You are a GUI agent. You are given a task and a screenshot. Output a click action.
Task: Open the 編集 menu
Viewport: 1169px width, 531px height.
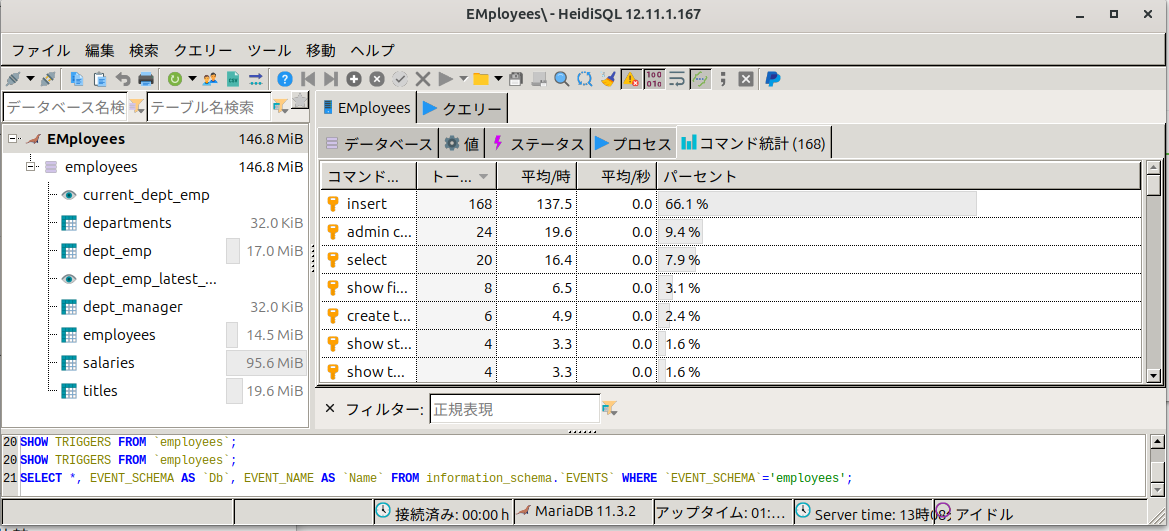tap(100, 51)
